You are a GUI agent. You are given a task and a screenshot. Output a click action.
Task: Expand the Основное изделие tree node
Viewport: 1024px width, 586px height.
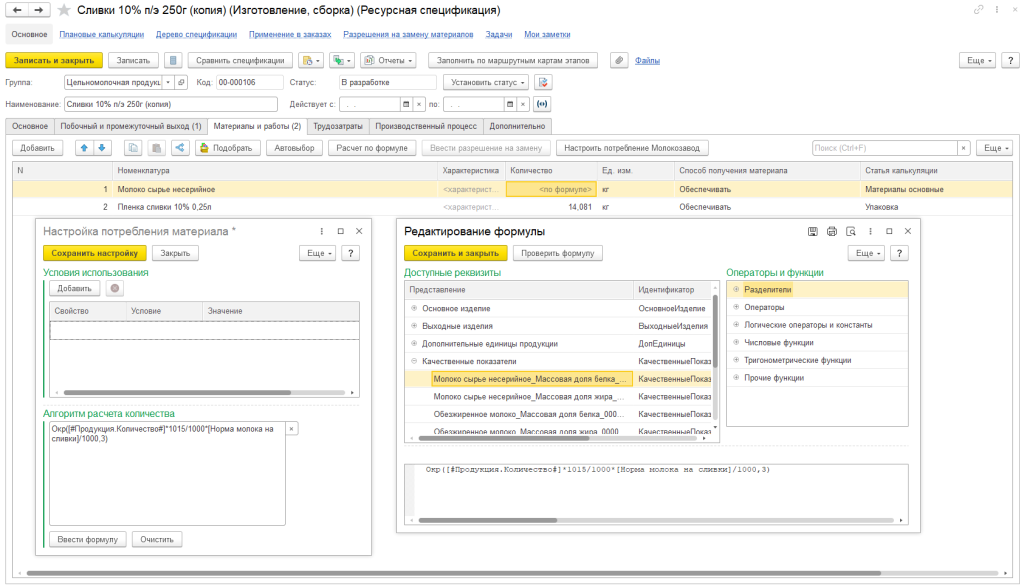pyautogui.click(x=414, y=309)
